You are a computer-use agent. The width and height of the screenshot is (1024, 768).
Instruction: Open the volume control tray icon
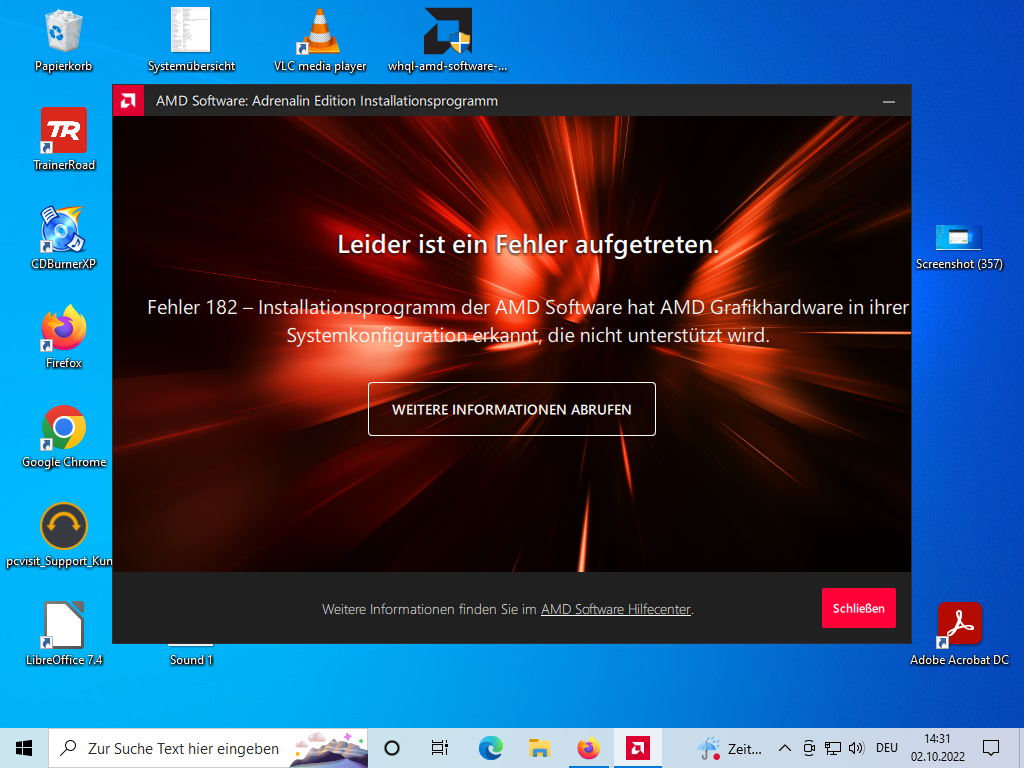[x=856, y=748]
